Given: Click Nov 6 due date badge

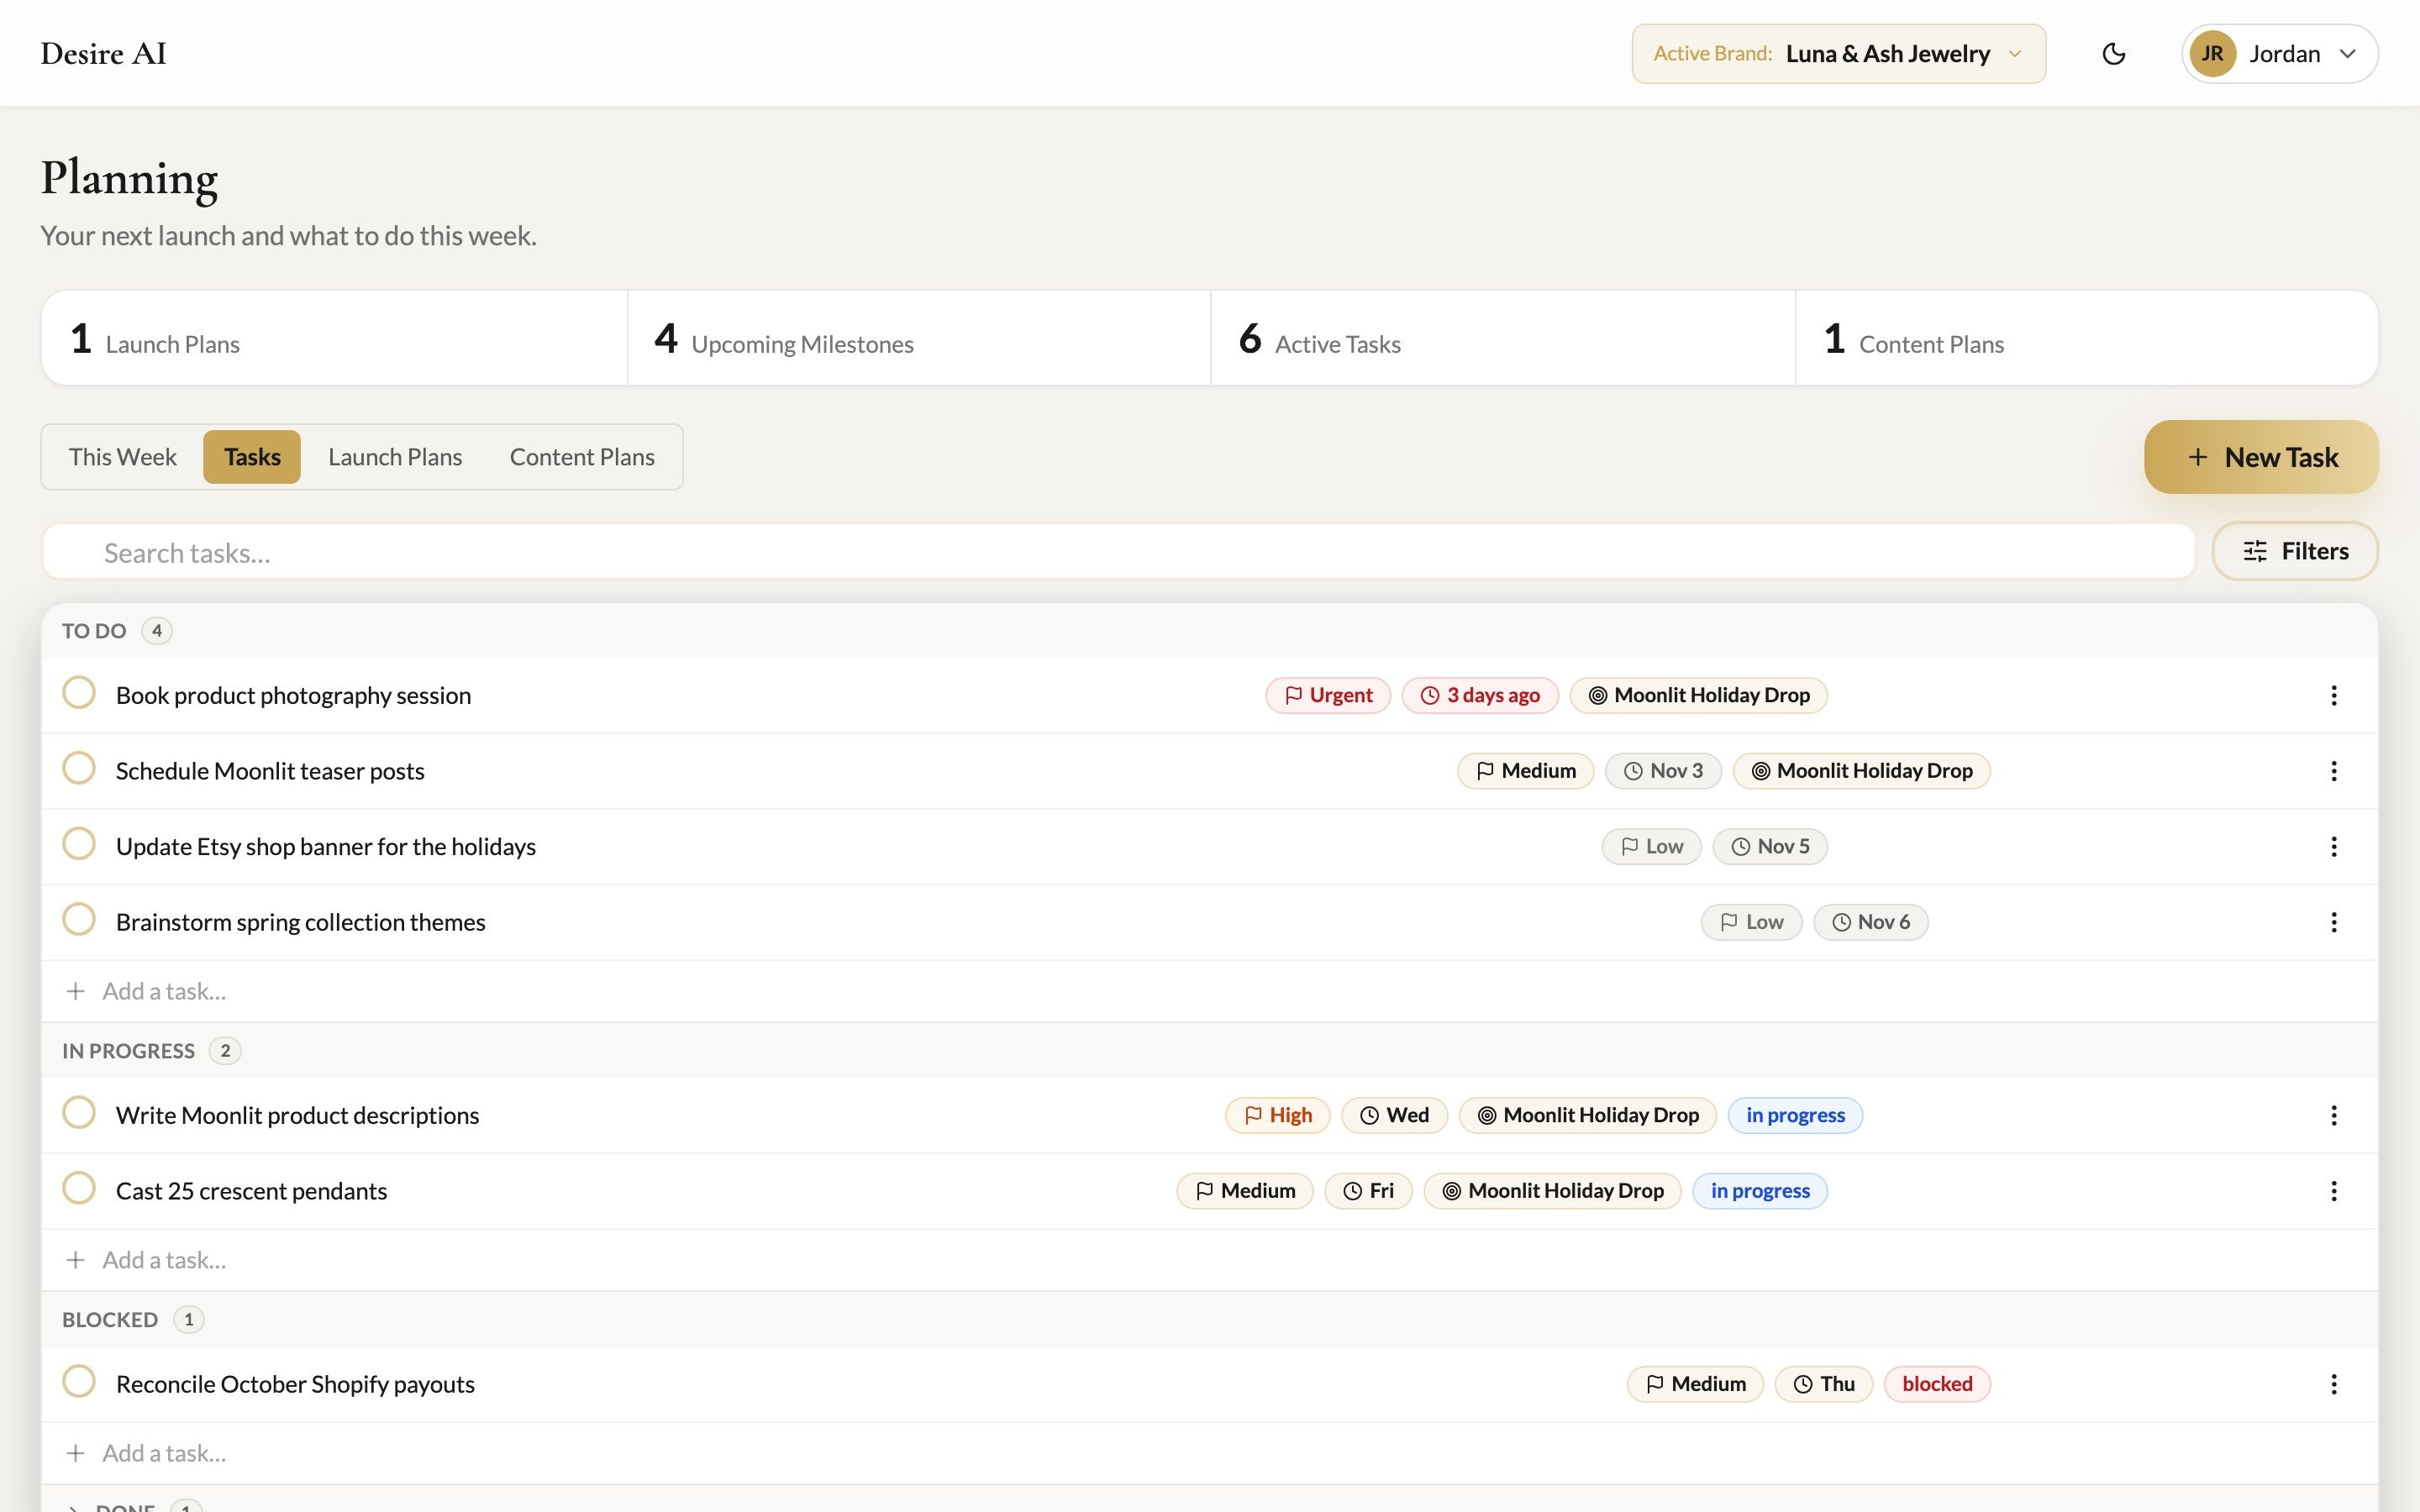Looking at the screenshot, I should coord(1870,922).
